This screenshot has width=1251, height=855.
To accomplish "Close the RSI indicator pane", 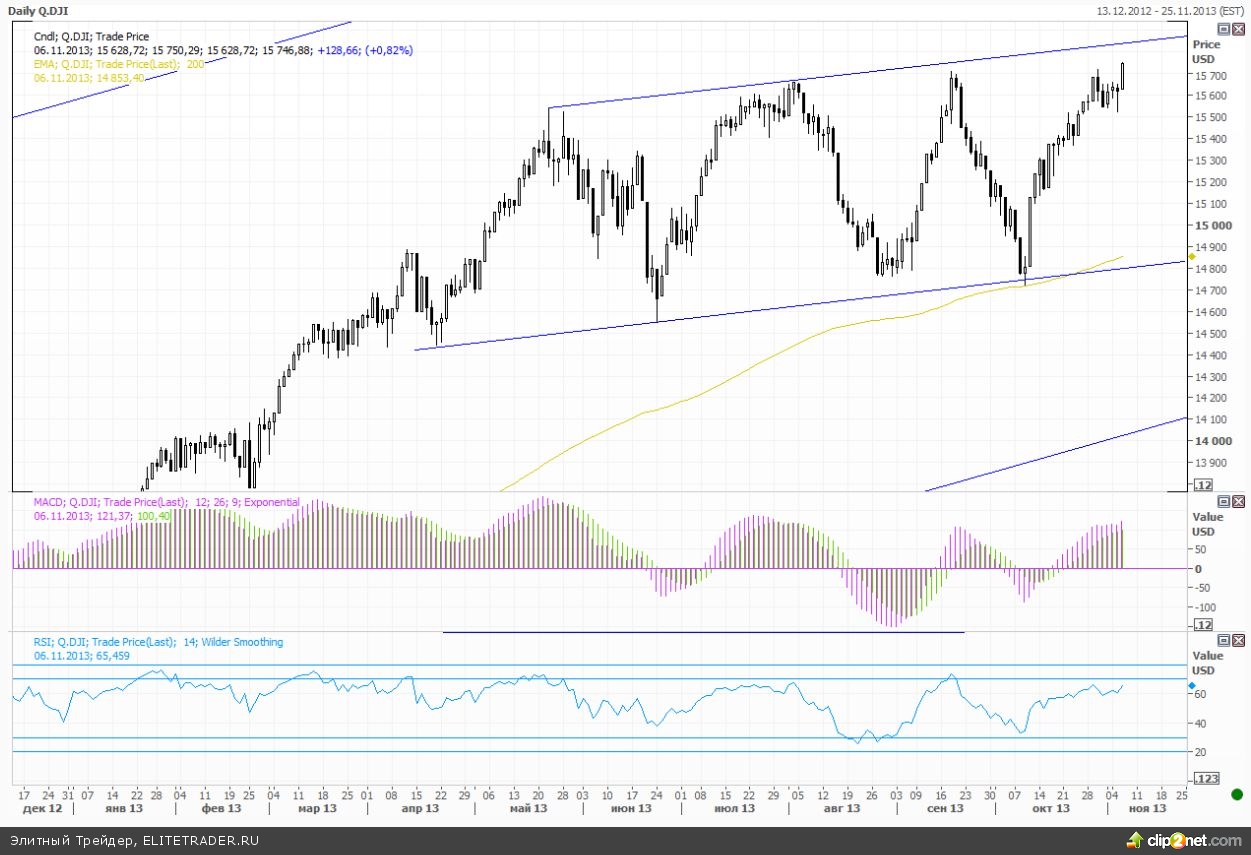I will [x=1239, y=640].
